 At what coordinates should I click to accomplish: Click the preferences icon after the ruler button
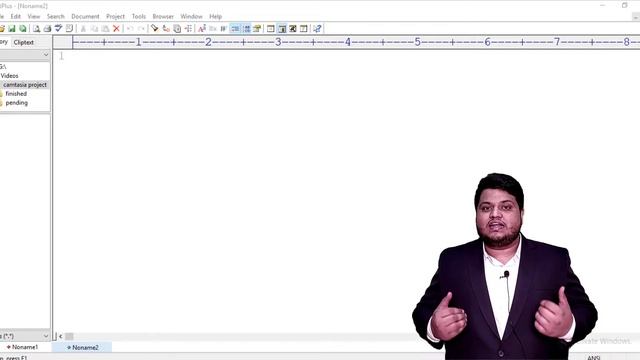[x=257, y=29]
